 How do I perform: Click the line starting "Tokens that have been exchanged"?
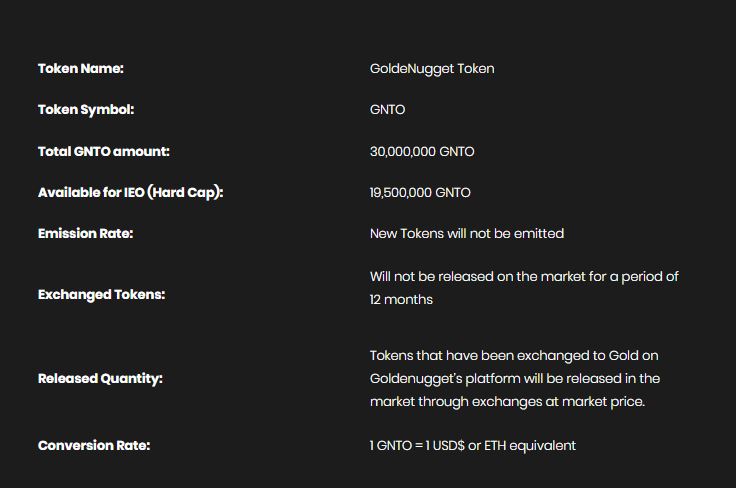point(514,356)
